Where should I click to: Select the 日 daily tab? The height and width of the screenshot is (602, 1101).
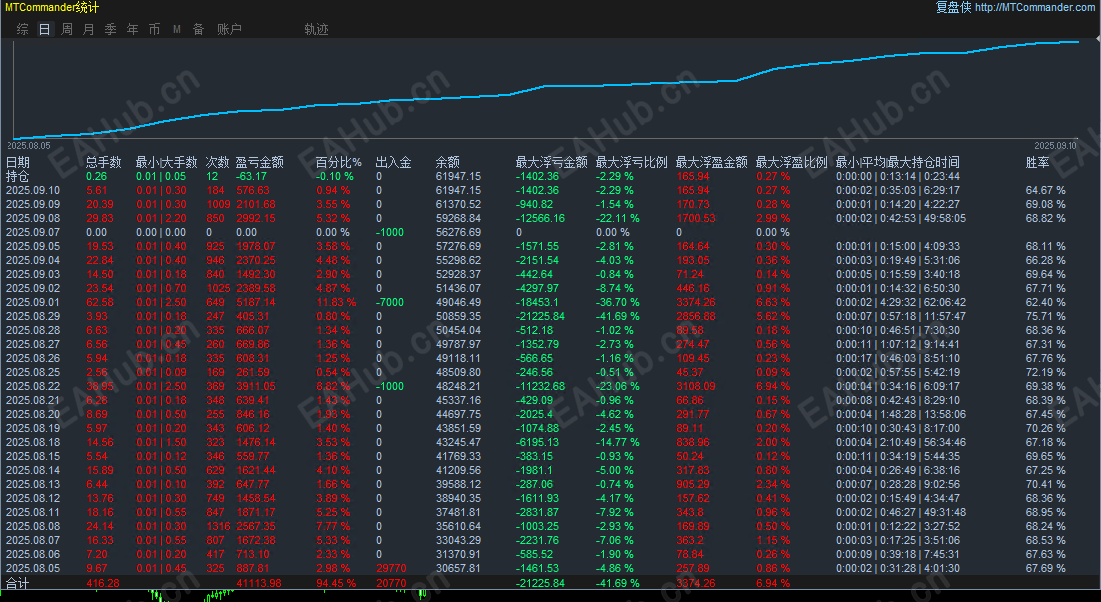44,29
